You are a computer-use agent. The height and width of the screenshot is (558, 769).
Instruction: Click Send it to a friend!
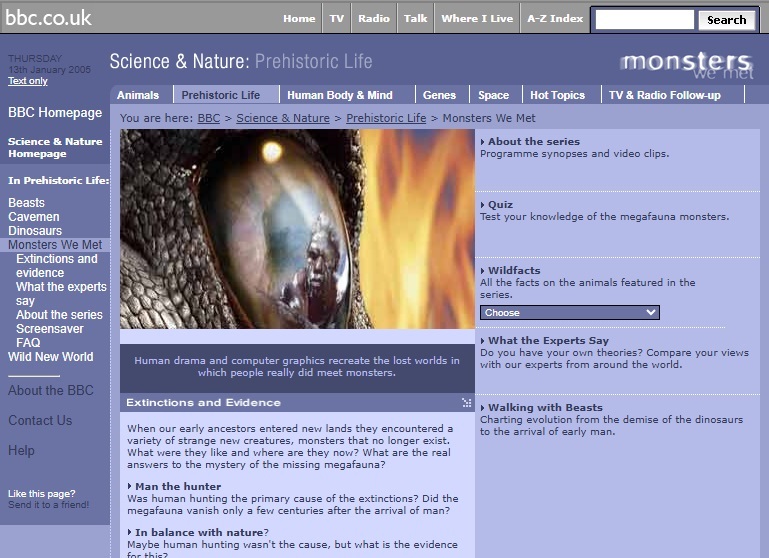point(49,505)
